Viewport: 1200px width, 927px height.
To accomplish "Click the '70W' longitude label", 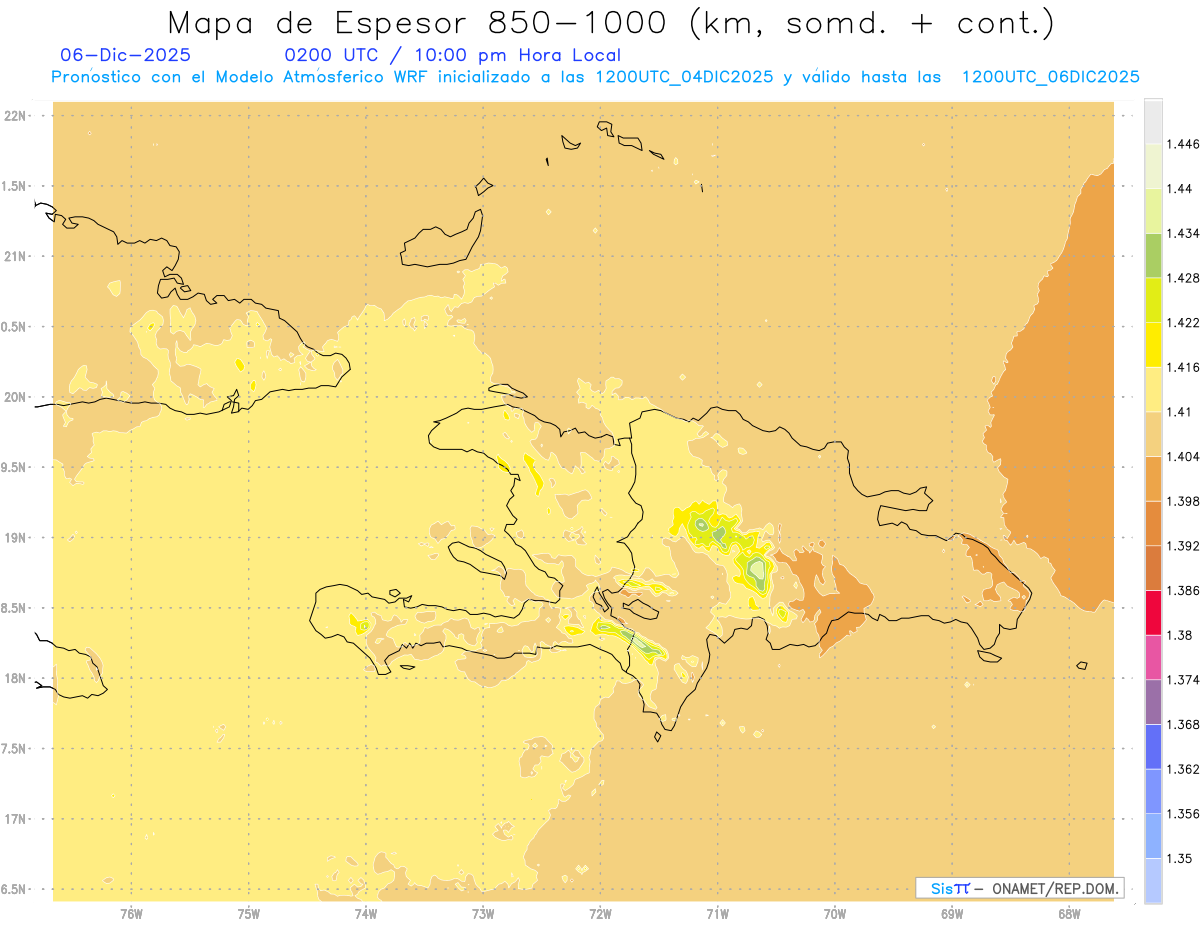I will (835, 913).
